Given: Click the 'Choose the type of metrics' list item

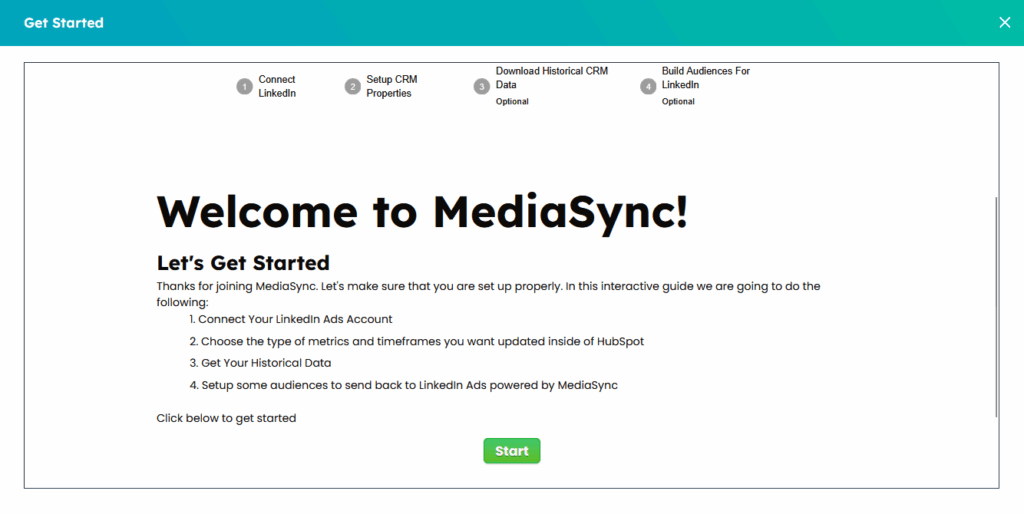Looking at the screenshot, I should [x=417, y=342].
